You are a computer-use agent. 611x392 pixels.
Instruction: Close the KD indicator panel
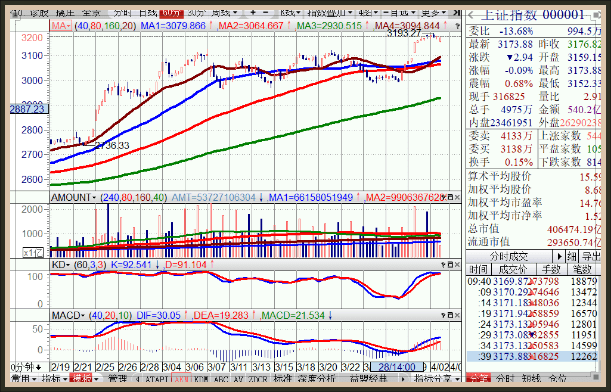(x=457, y=265)
